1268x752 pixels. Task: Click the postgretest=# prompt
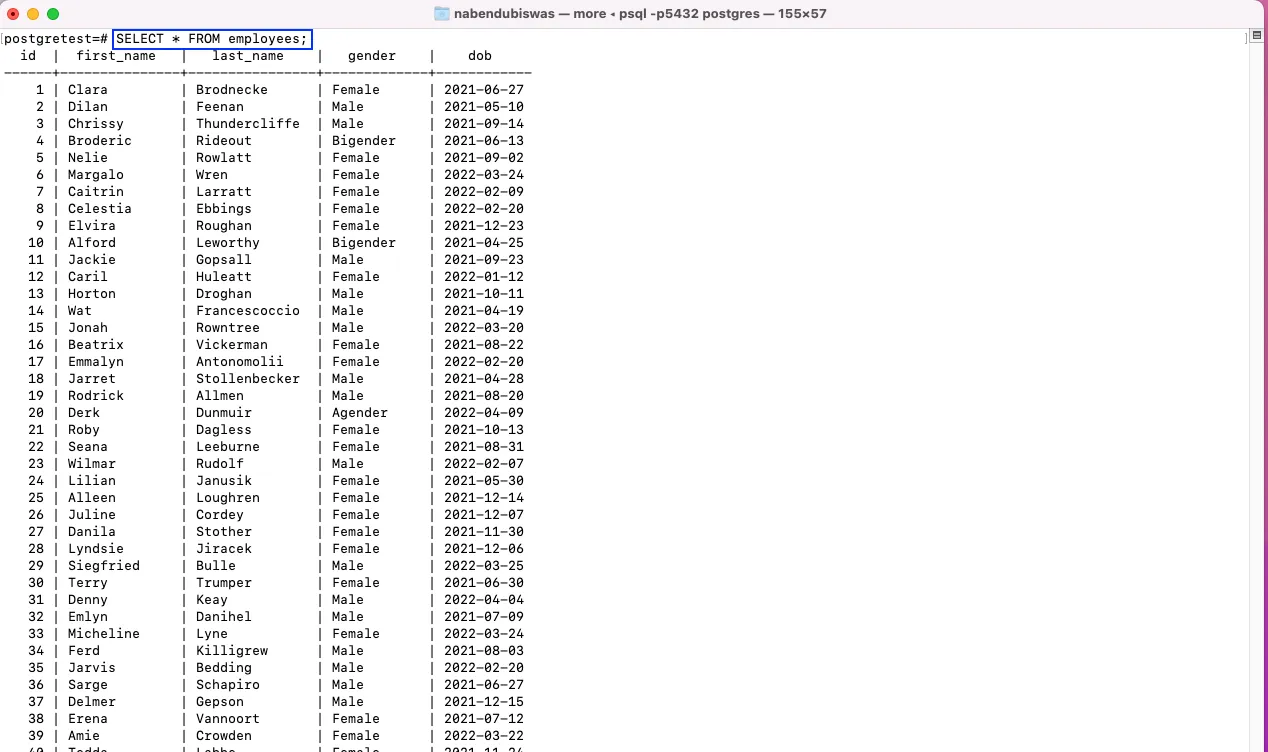pyautogui.click(x=56, y=39)
